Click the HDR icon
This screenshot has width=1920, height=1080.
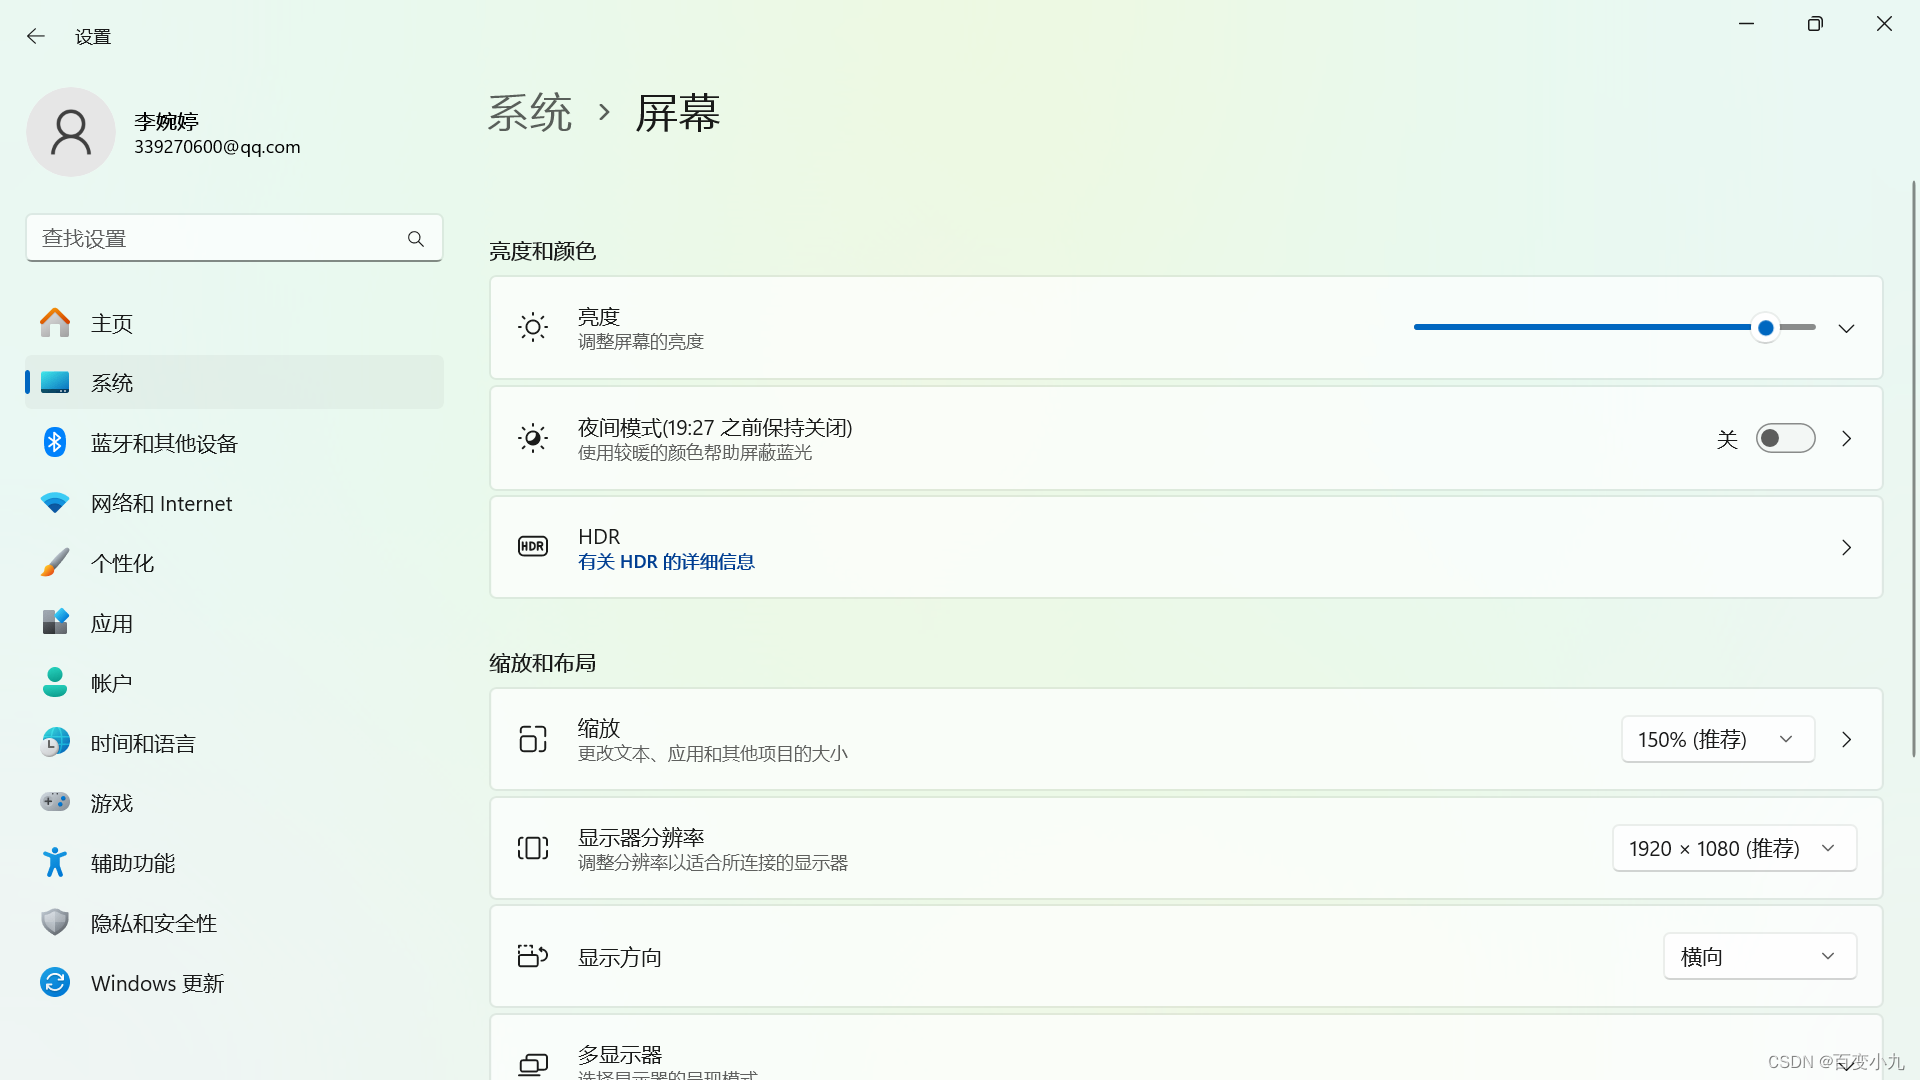pos(532,546)
